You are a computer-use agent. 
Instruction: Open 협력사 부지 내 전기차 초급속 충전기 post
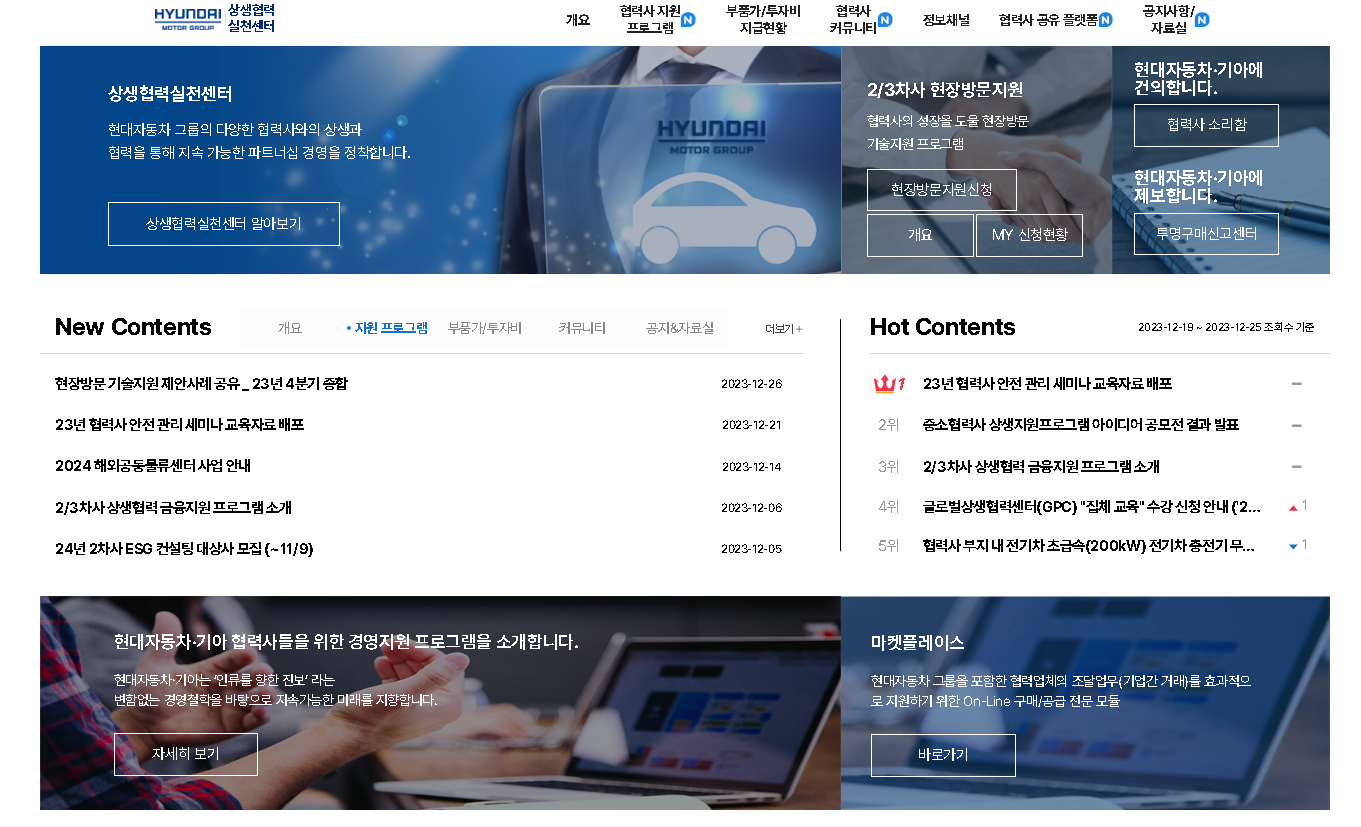tap(1089, 546)
